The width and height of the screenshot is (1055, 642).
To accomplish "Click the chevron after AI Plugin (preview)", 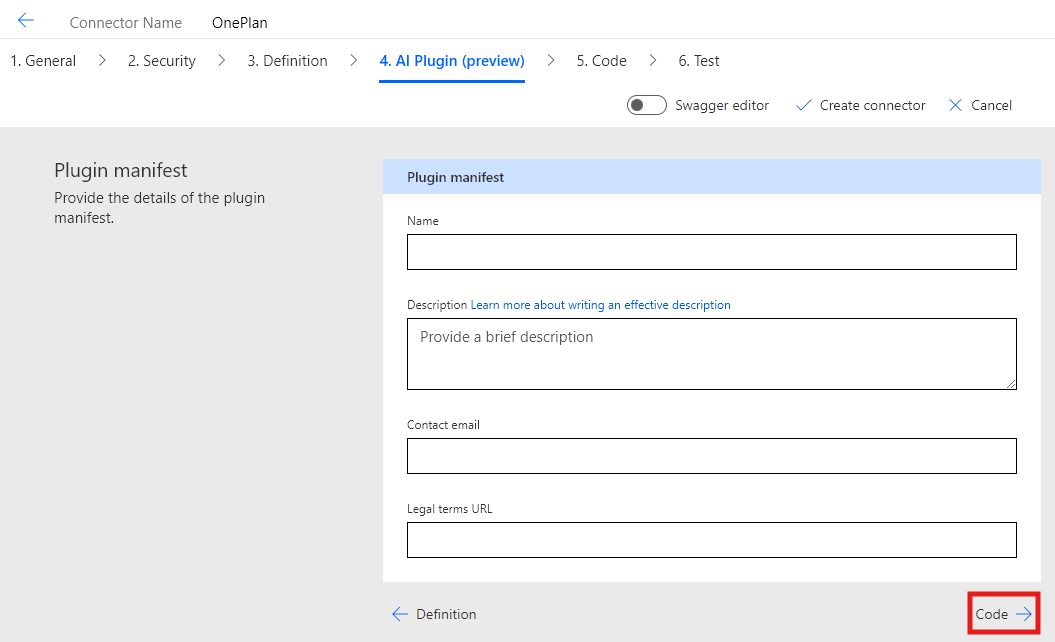I will [x=550, y=61].
